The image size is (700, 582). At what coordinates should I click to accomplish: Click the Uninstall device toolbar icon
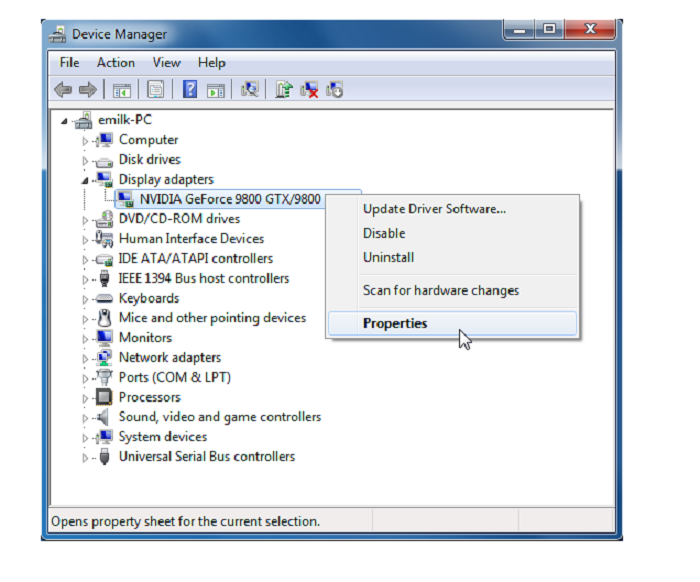click(x=334, y=89)
